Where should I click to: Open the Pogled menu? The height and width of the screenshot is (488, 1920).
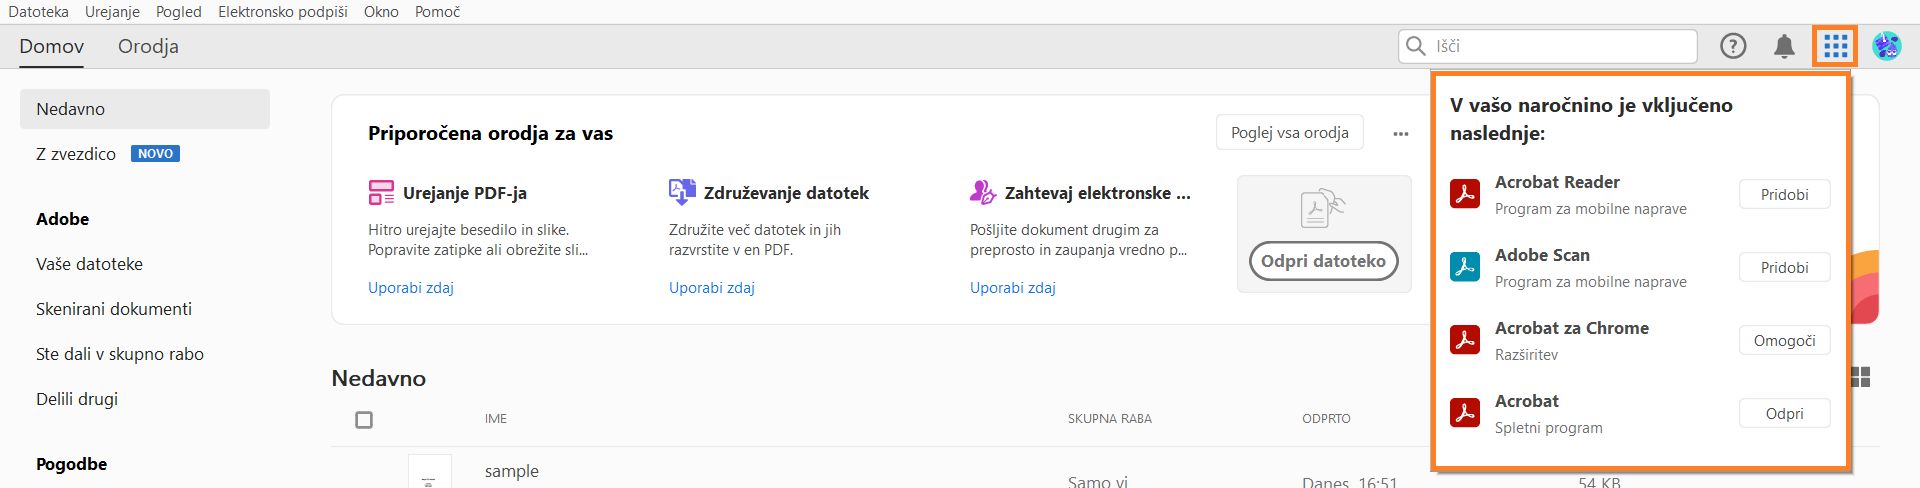179,12
